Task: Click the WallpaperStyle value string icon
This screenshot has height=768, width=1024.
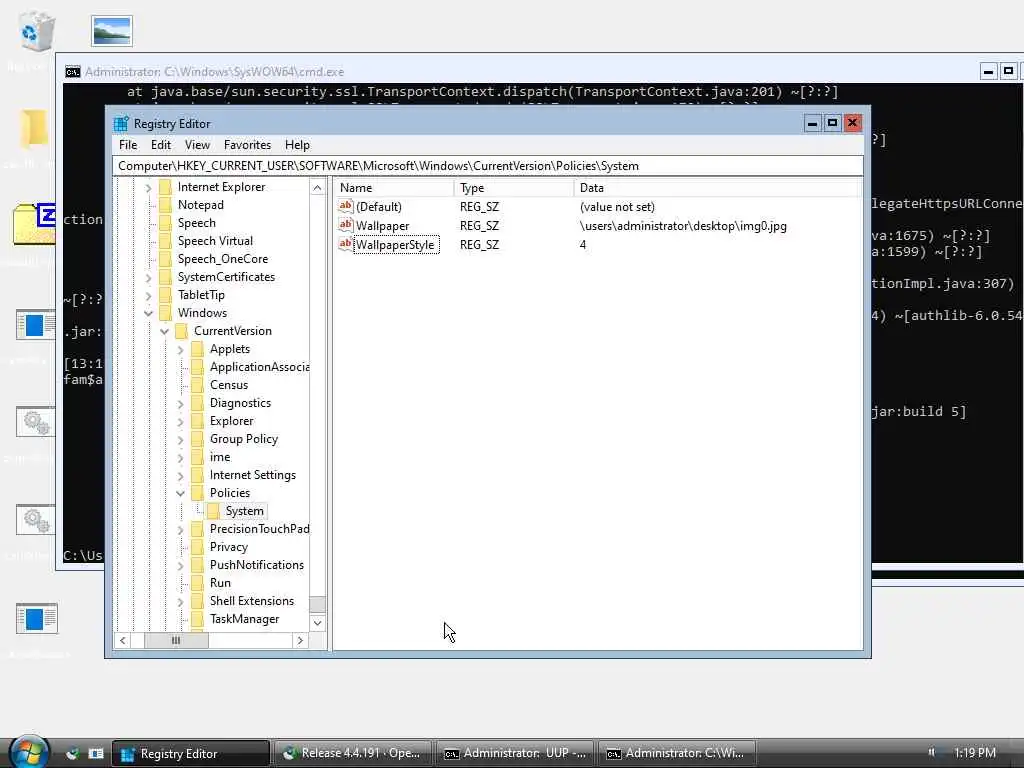Action: coord(345,244)
